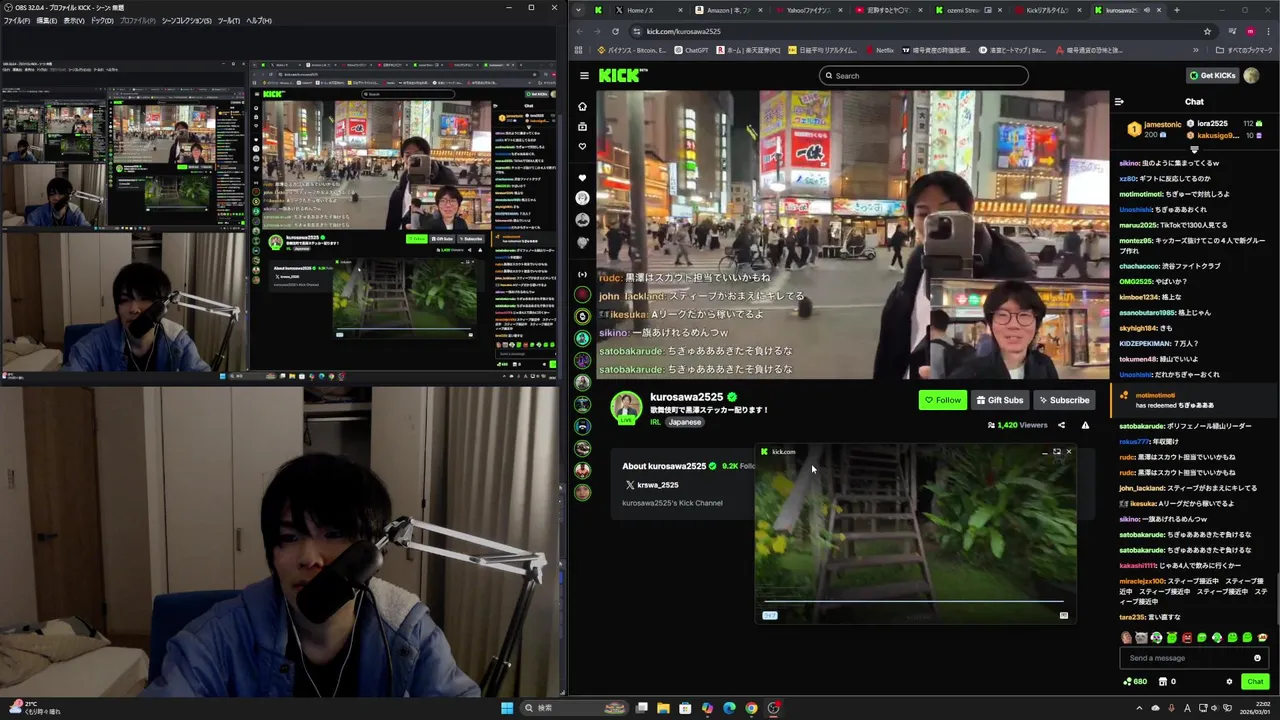Reload the page in Chrome
The width and height of the screenshot is (1280, 720).
tap(615, 31)
